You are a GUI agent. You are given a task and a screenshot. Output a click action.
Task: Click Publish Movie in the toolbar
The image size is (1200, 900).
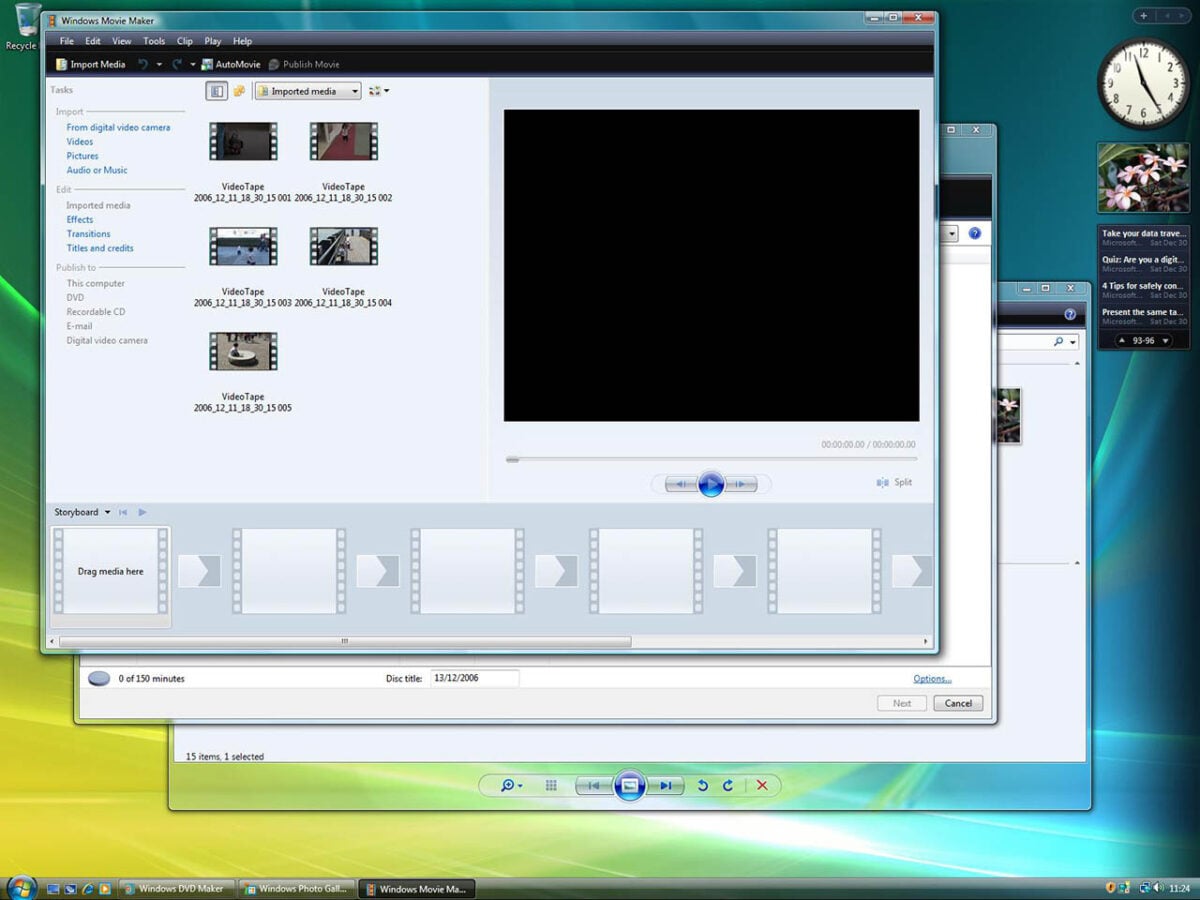point(304,64)
